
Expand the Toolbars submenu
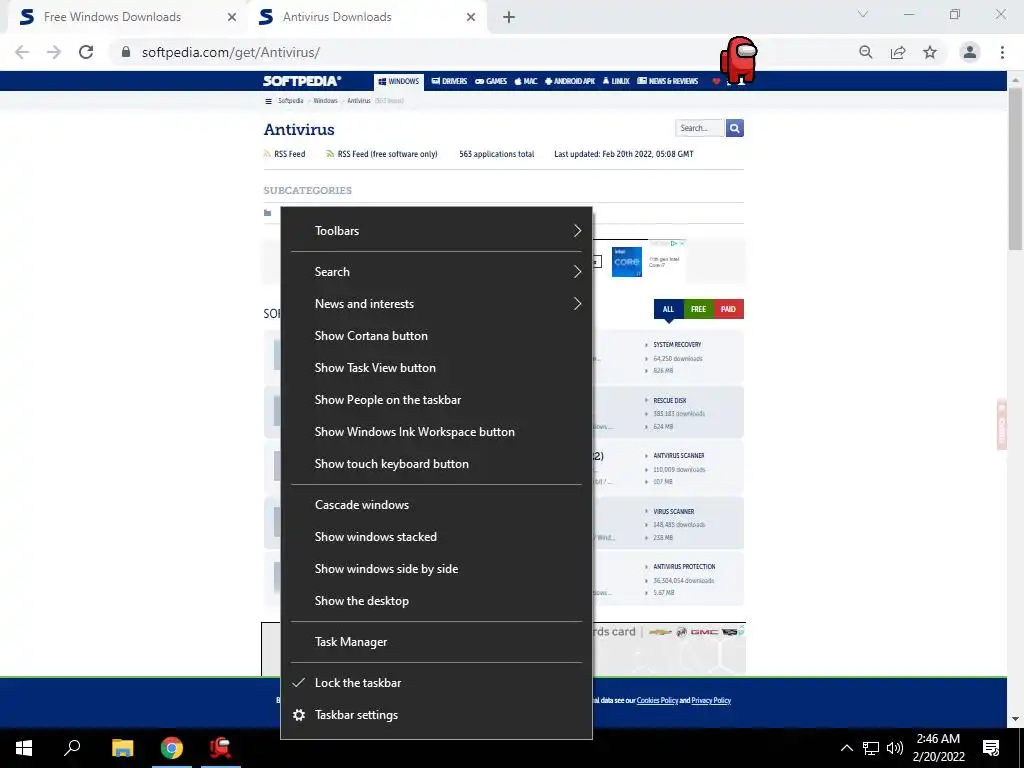[x=436, y=231]
